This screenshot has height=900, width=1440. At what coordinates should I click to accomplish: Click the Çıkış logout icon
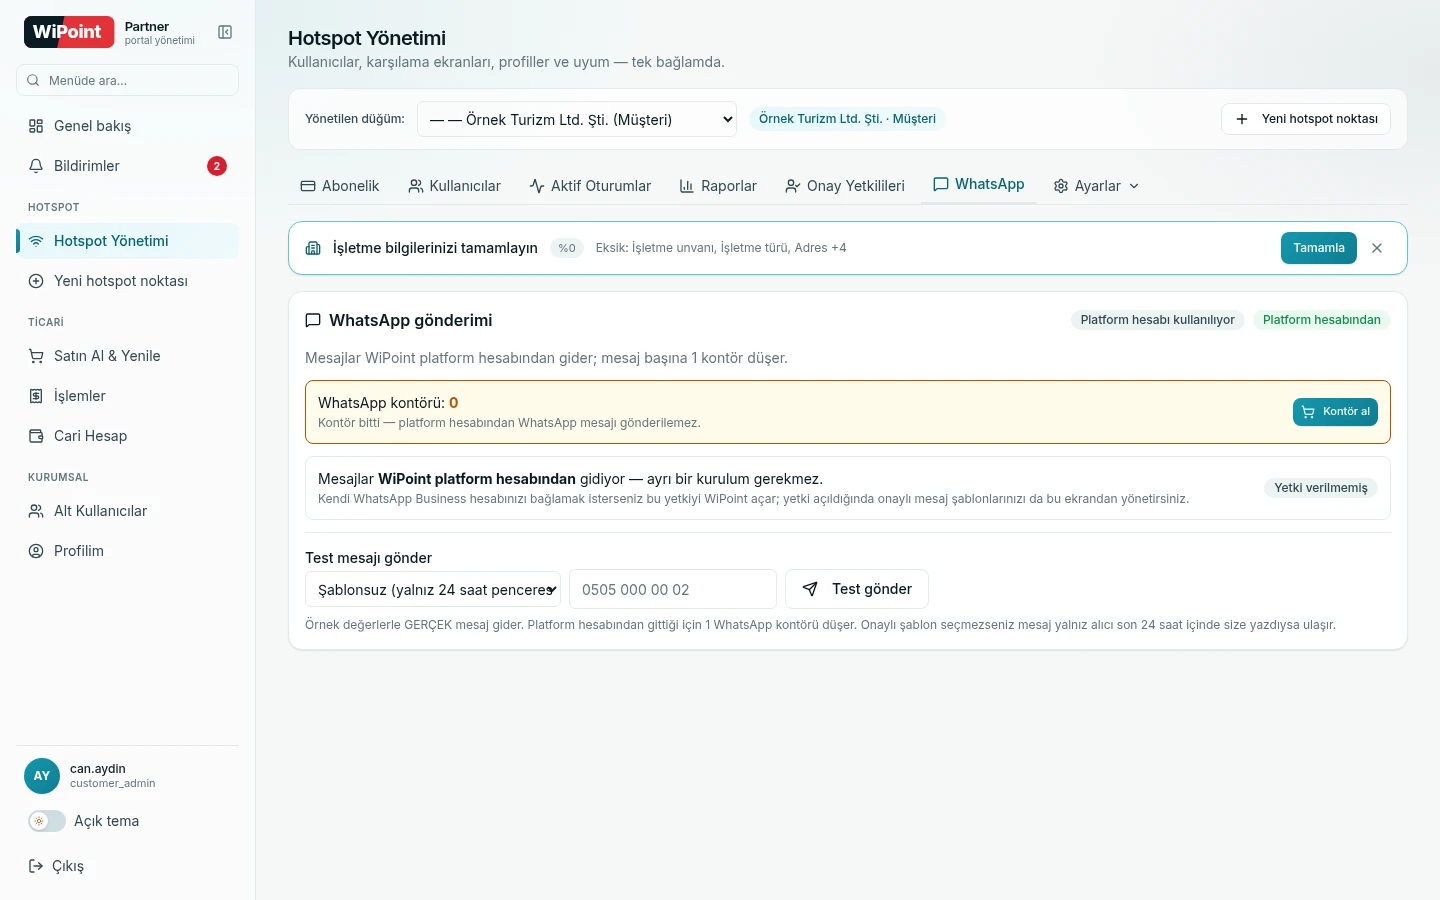click(36, 866)
